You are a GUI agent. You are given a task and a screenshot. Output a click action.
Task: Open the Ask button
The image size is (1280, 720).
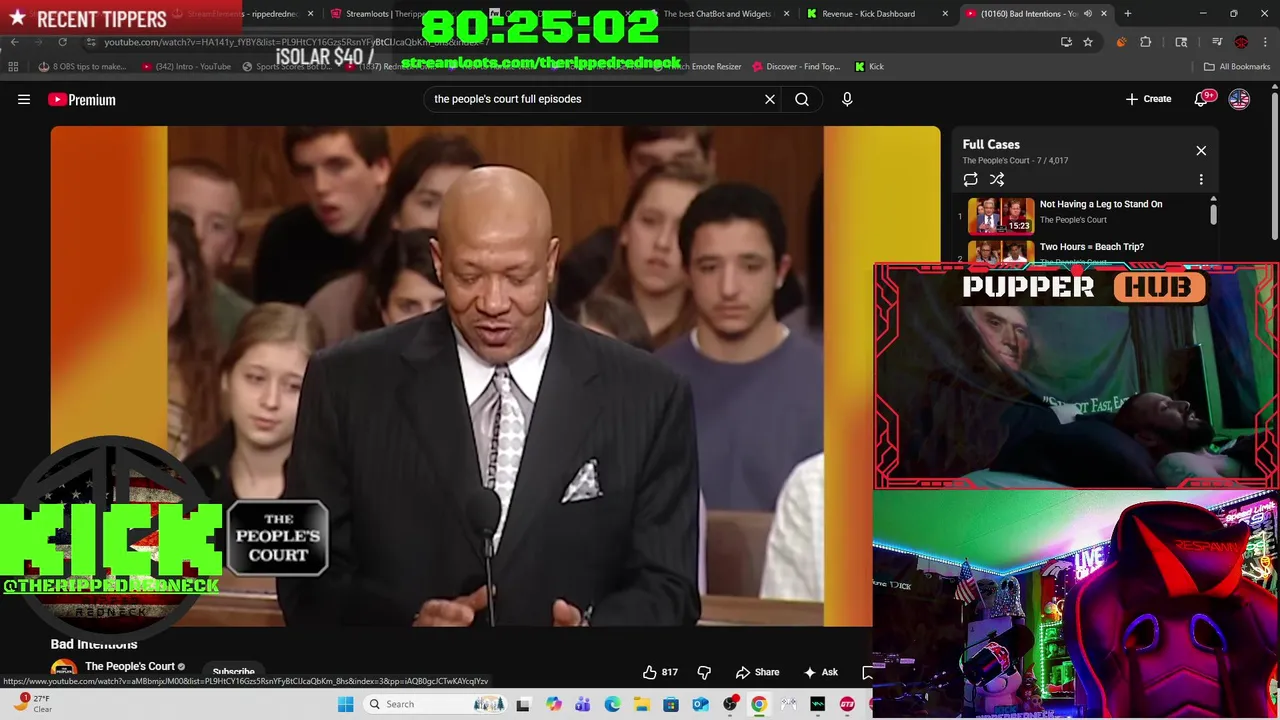coord(820,672)
